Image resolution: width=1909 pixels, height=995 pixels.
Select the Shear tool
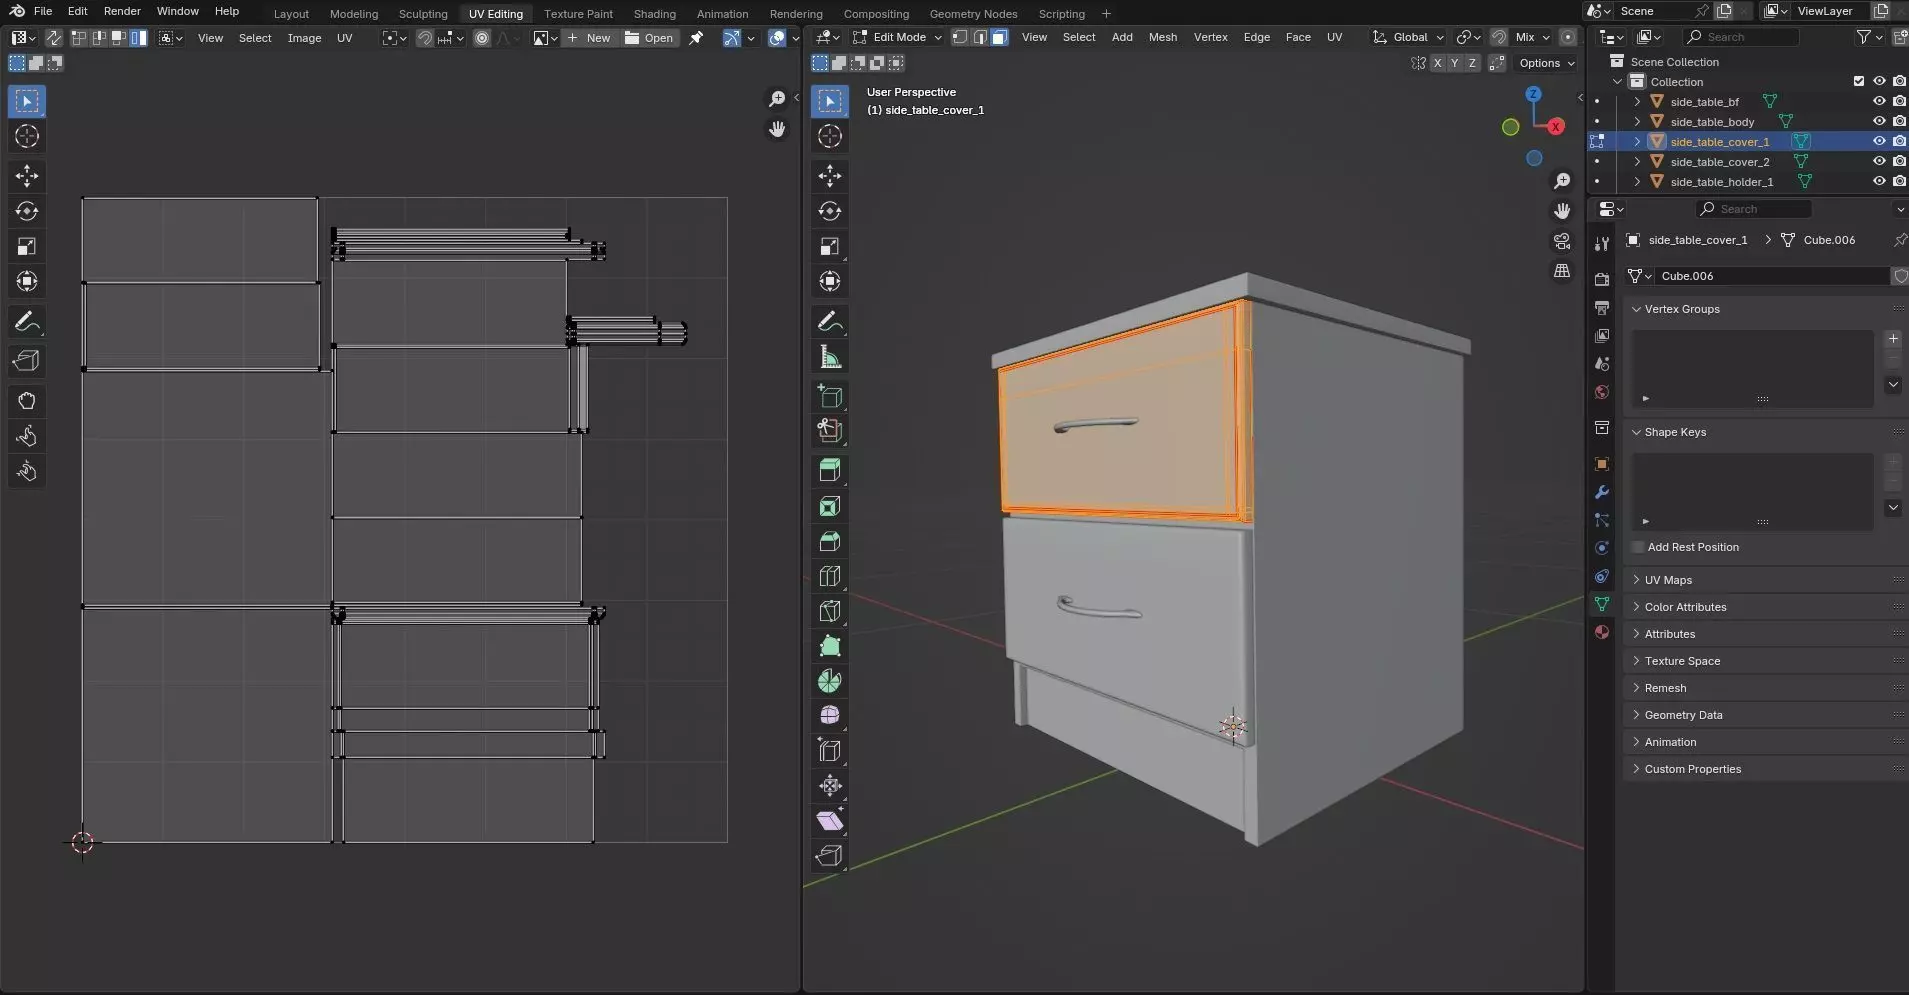(x=830, y=820)
